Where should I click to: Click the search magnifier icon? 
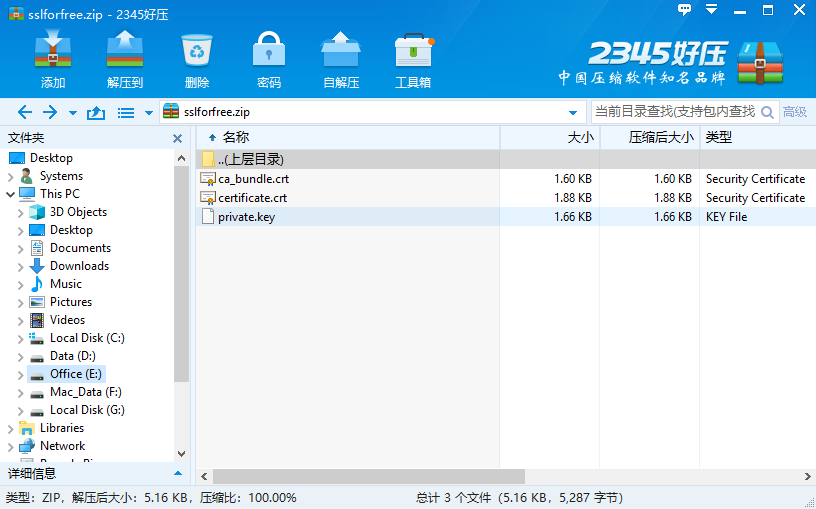coord(767,112)
